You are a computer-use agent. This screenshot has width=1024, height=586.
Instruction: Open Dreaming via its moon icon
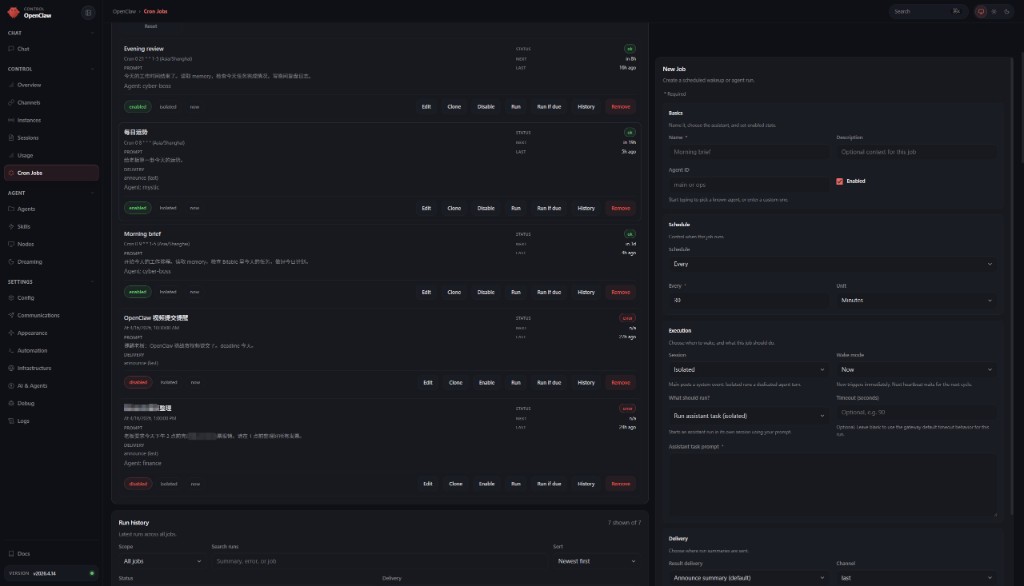(11, 262)
